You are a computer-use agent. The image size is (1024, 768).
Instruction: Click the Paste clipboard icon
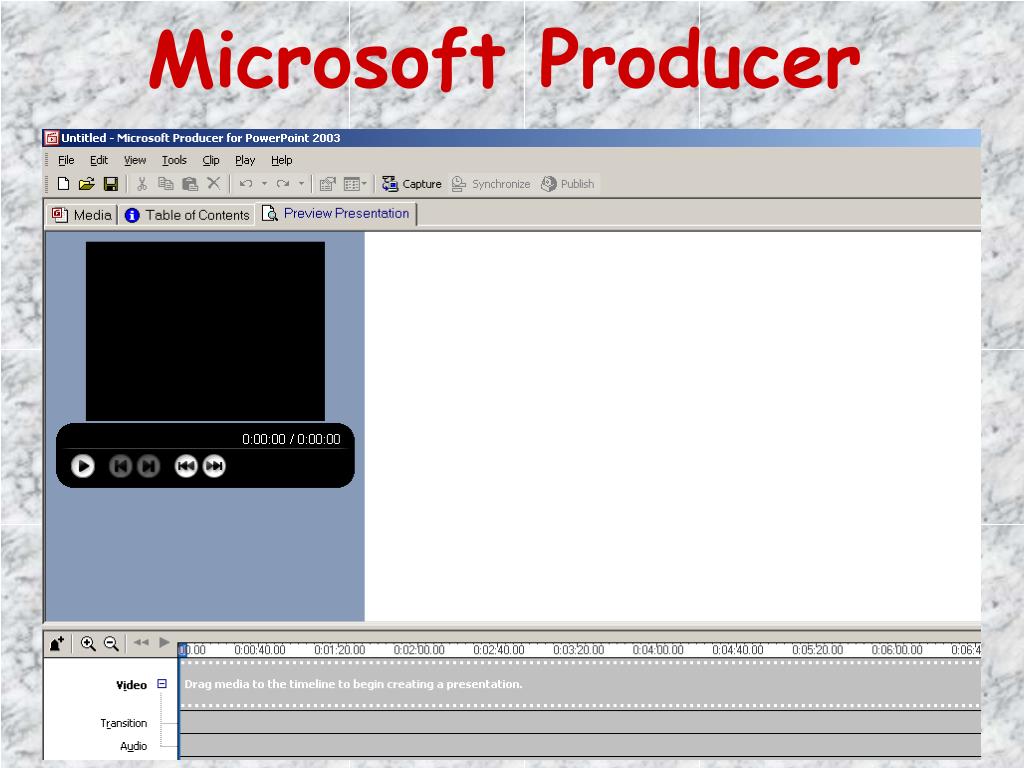(x=189, y=184)
